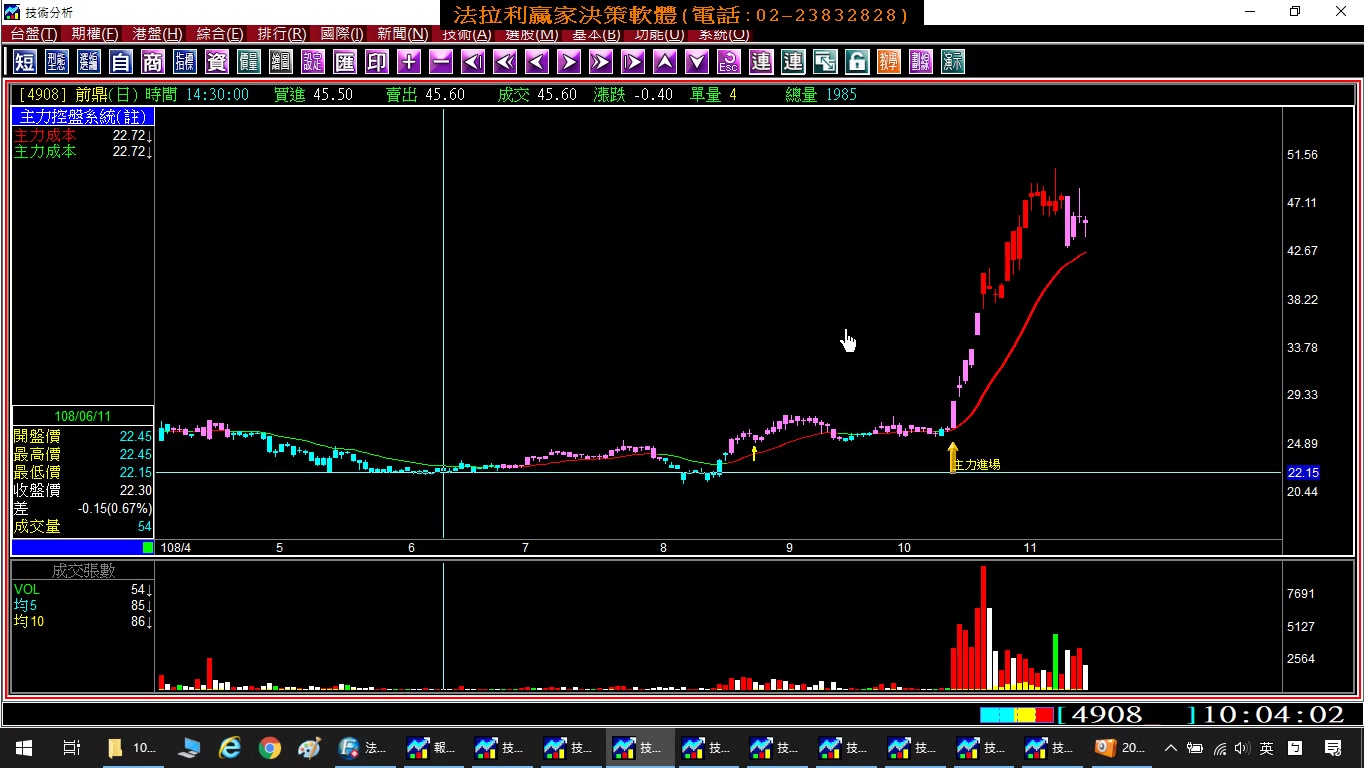1364x768 pixels.
Task: Click the 印 print toolbar icon
Action: [377, 62]
